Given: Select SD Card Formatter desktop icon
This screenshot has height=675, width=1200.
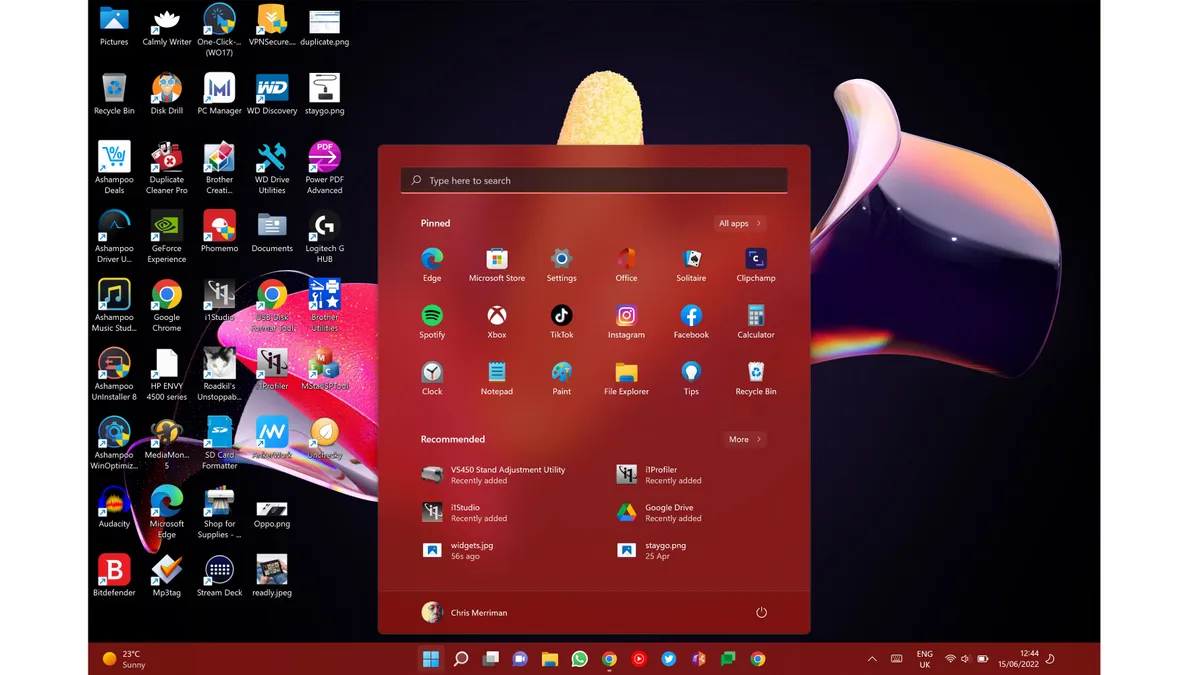Looking at the screenshot, I should pyautogui.click(x=219, y=444).
